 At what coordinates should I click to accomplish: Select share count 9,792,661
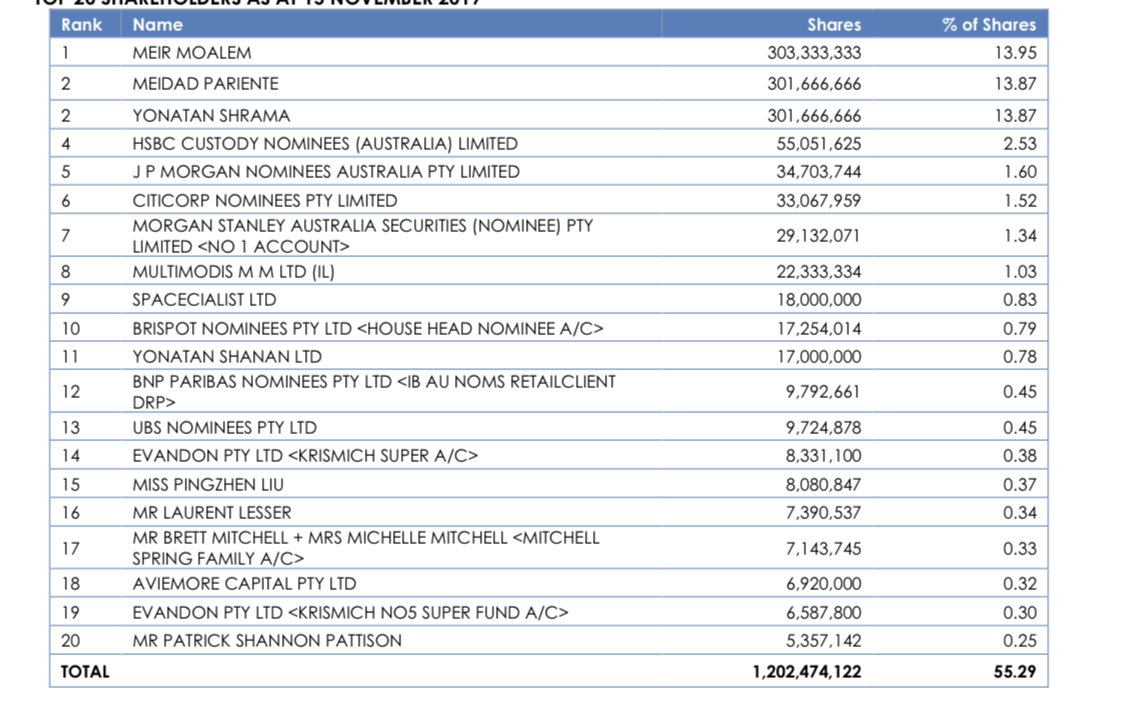pos(823,392)
